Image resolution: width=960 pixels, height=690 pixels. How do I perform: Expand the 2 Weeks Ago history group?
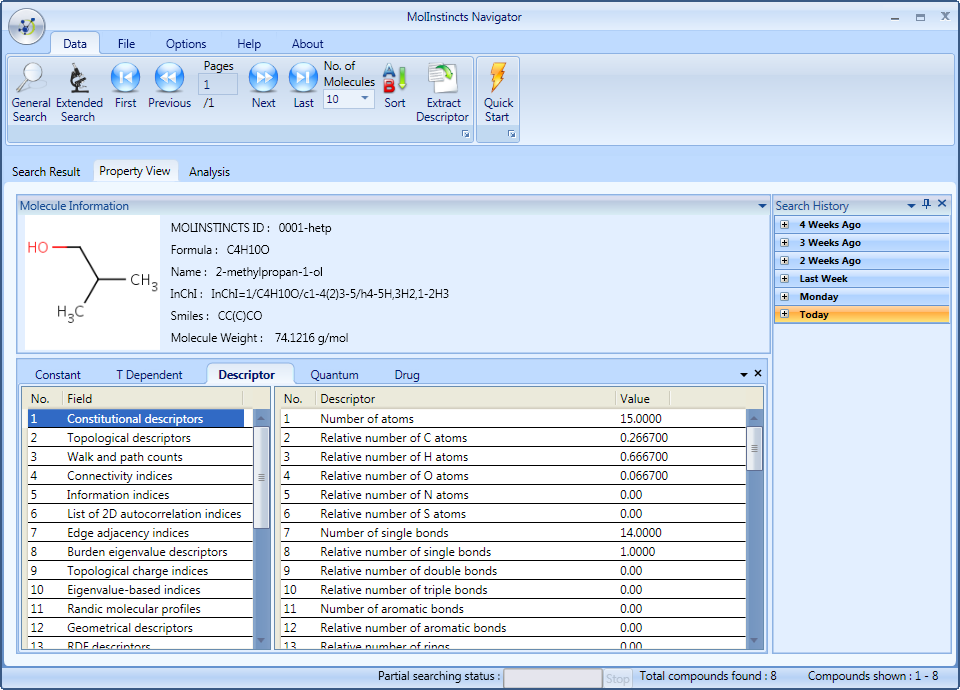[784, 260]
